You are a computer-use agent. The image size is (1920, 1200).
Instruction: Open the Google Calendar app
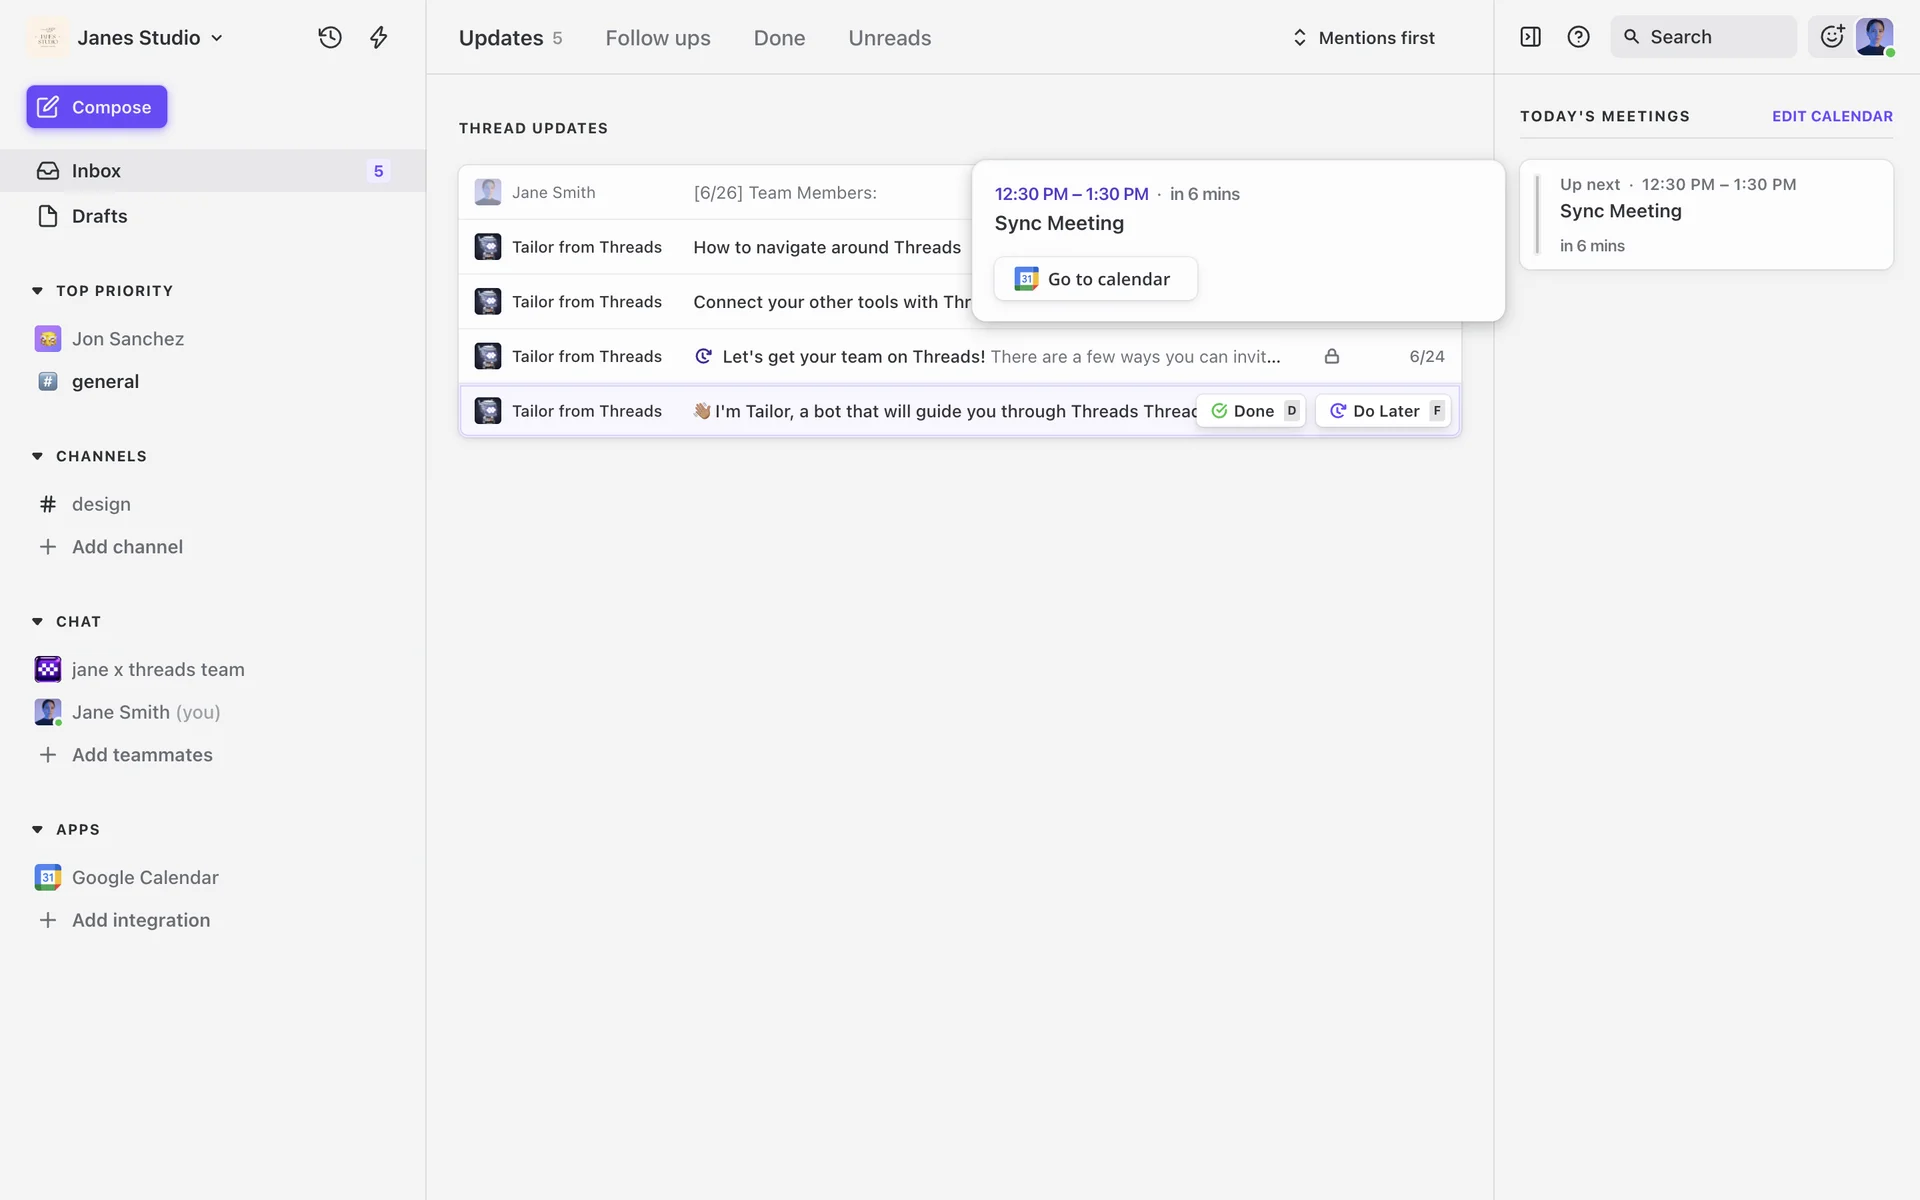[x=144, y=877]
